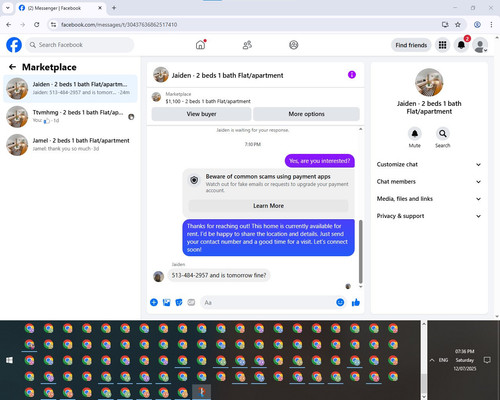Click the browser address bar URL

pyautogui.click(x=119, y=24)
